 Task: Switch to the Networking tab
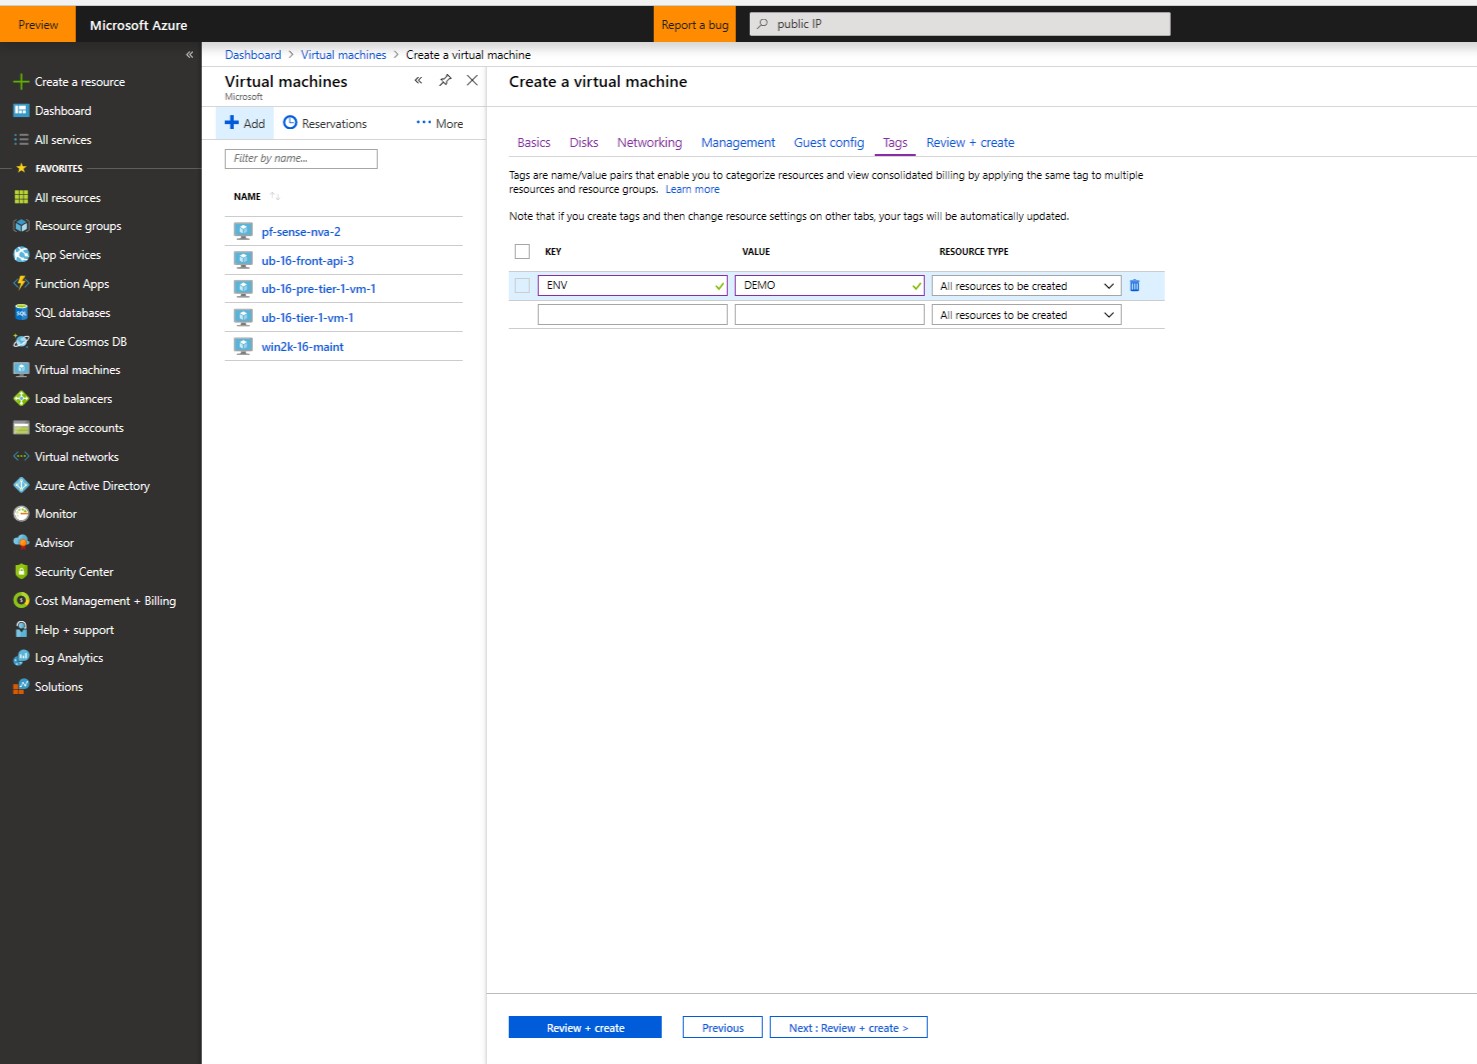(650, 143)
